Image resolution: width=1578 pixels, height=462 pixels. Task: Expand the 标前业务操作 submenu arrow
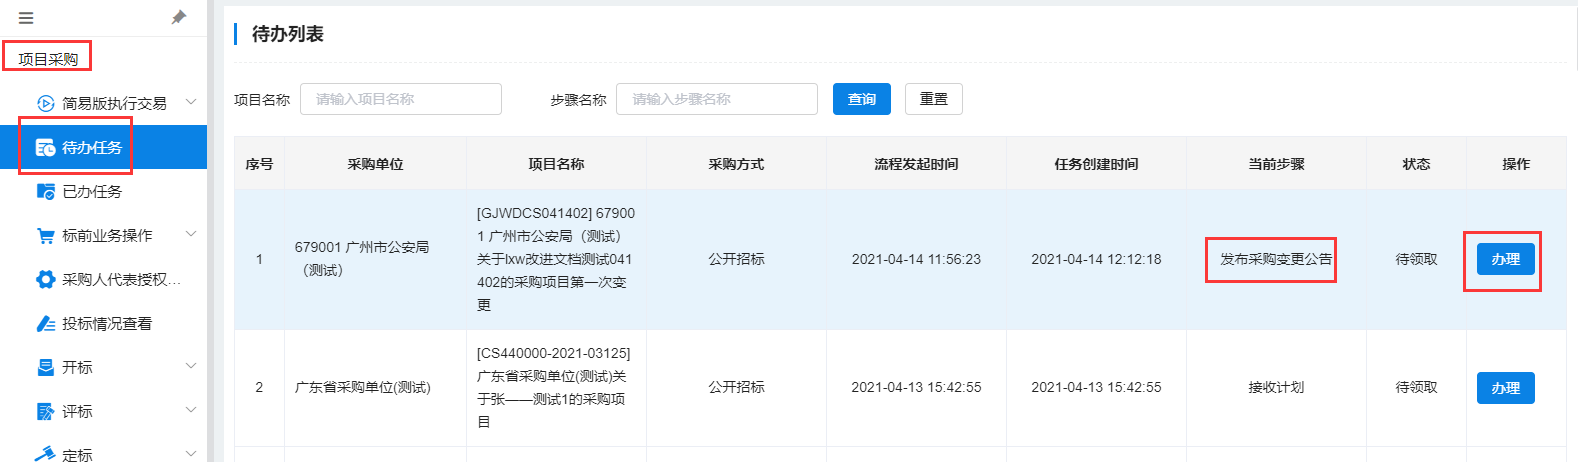(191, 234)
